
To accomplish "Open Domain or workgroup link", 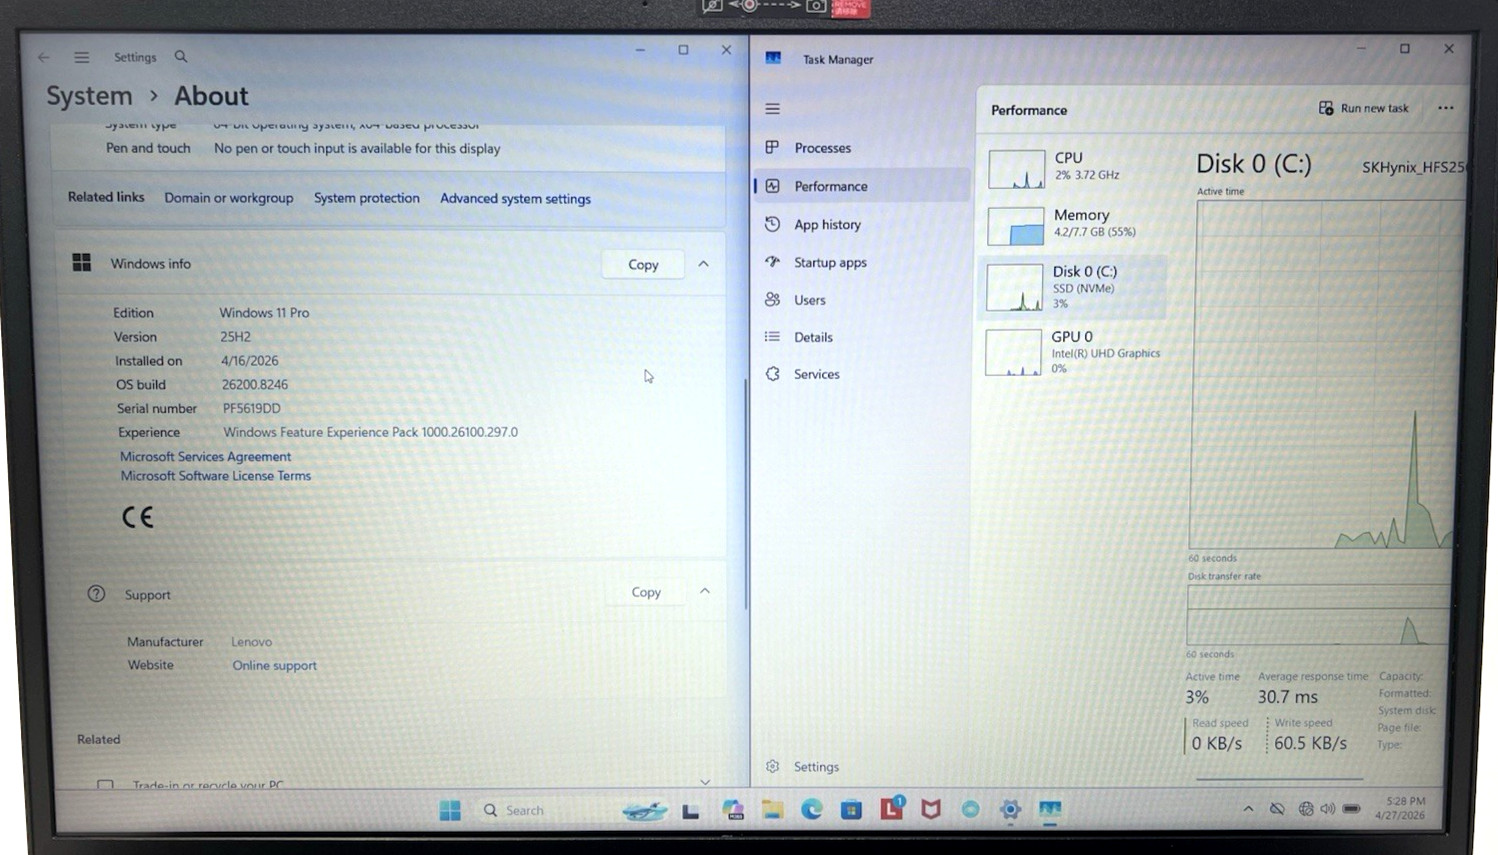I will (x=229, y=198).
